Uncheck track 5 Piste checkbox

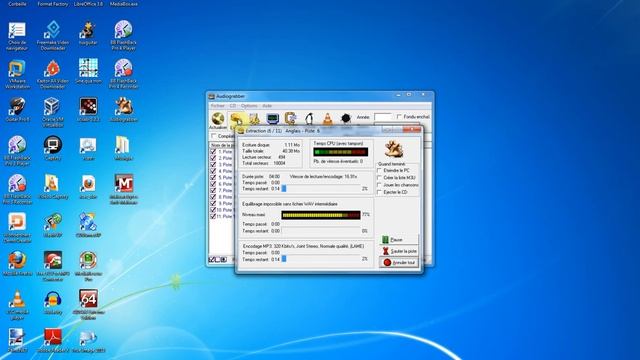[x=213, y=178]
